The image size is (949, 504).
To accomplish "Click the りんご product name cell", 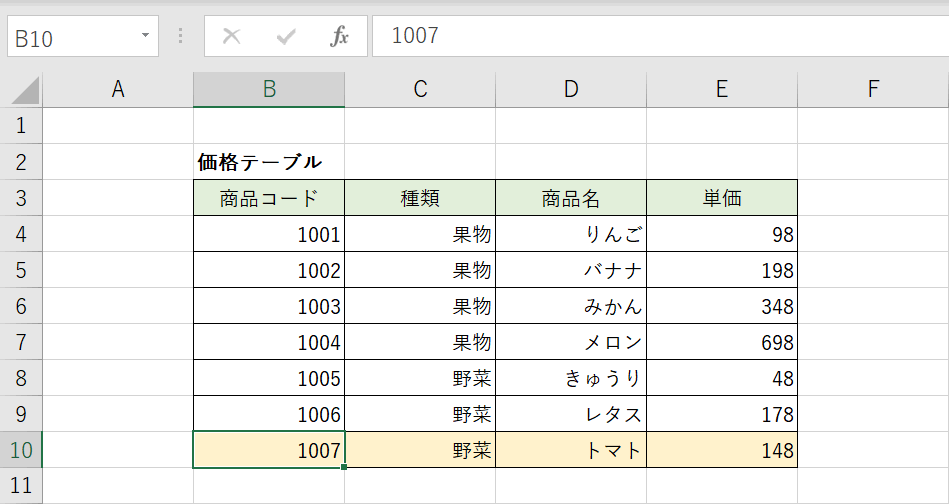I will tap(571, 234).
